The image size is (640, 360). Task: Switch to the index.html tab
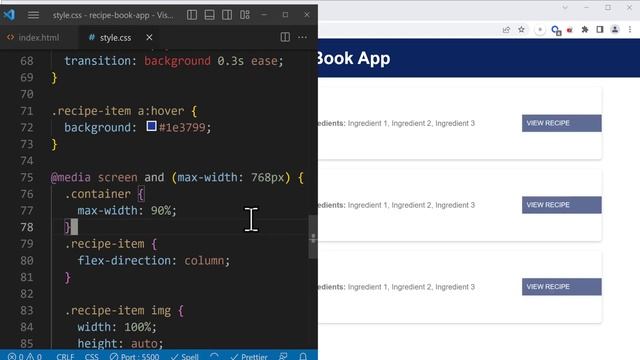click(33, 38)
